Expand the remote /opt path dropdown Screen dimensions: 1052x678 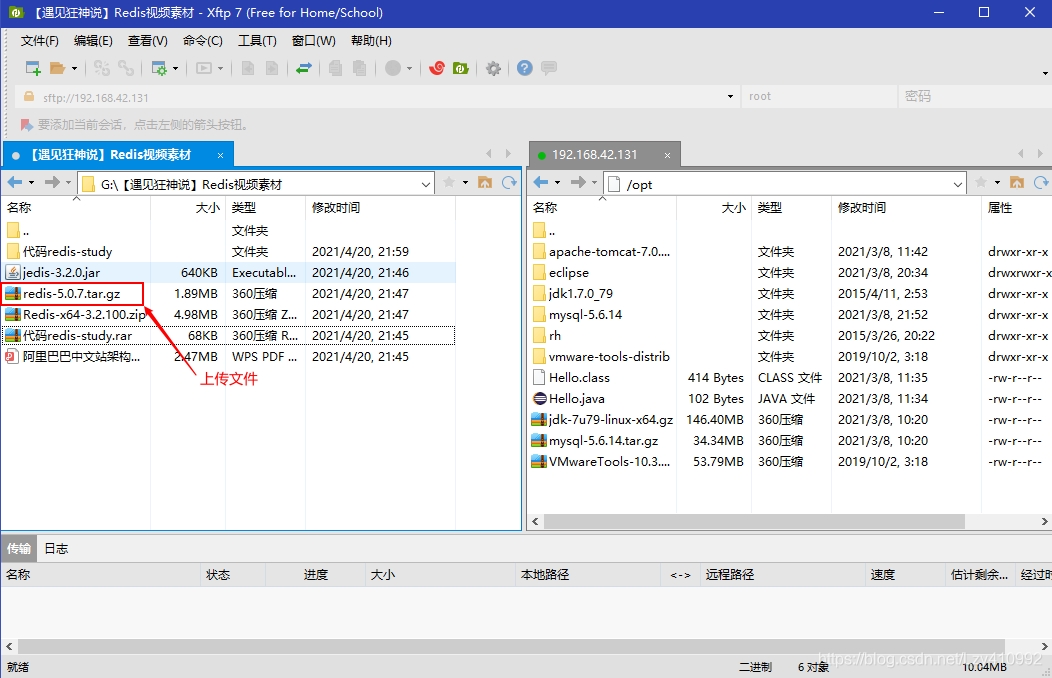(x=958, y=184)
